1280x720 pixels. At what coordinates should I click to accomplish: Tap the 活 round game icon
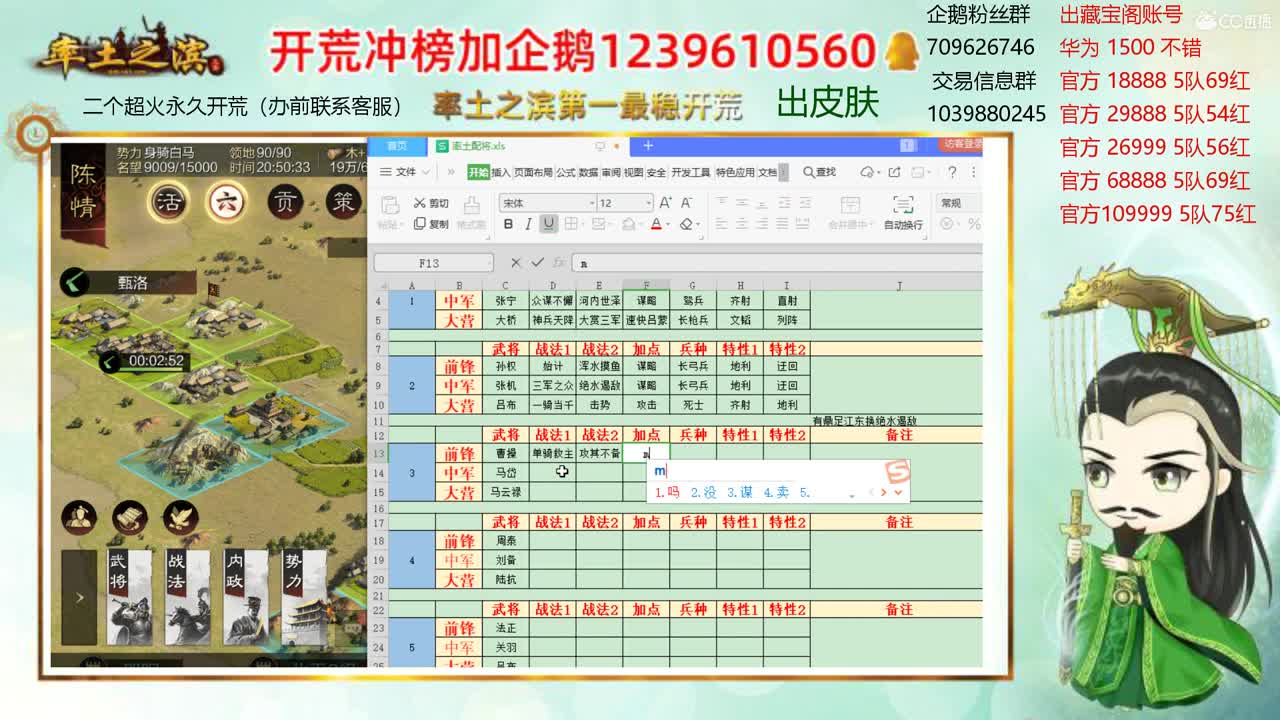(x=169, y=202)
